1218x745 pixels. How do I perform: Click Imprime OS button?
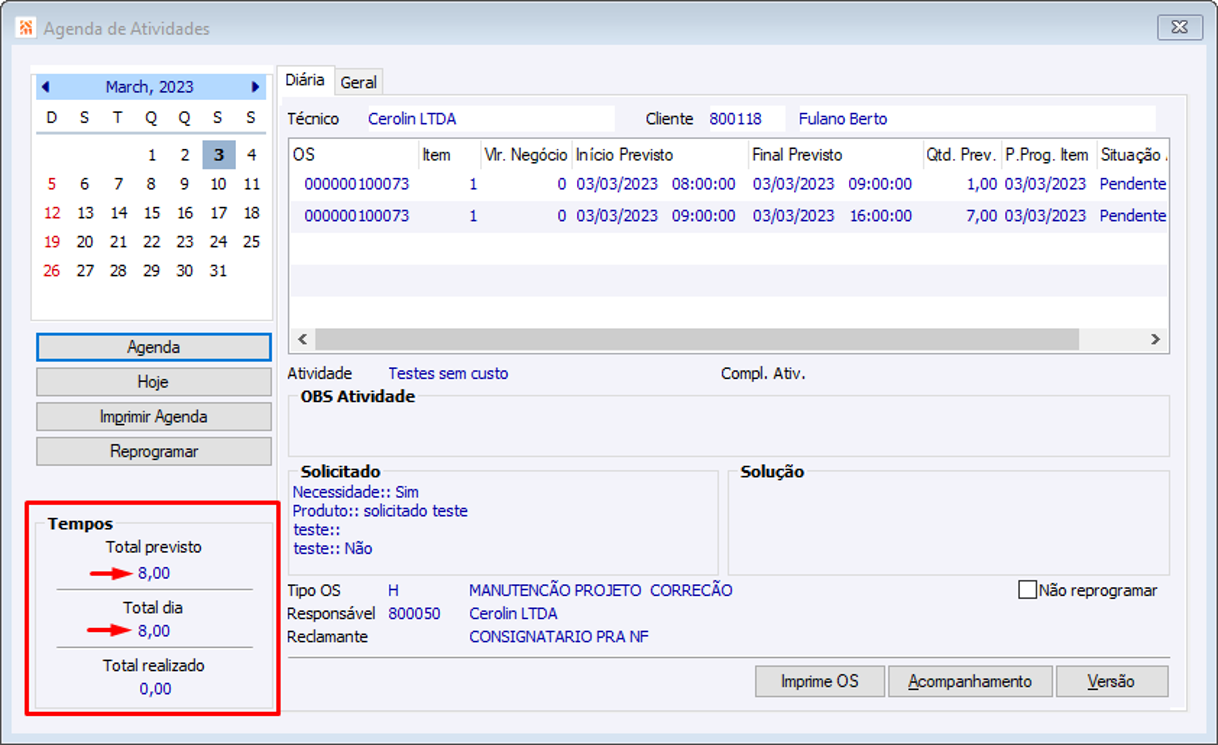coord(820,682)
